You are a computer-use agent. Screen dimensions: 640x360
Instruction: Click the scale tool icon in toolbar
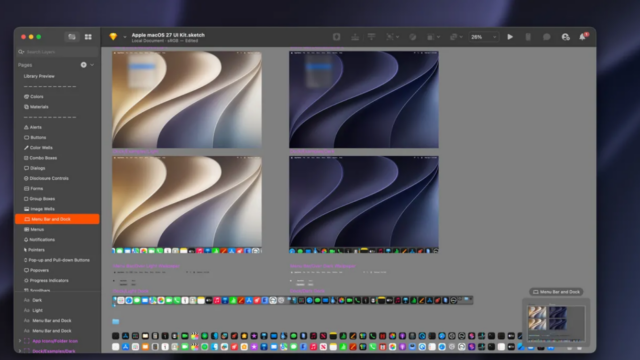390,37
